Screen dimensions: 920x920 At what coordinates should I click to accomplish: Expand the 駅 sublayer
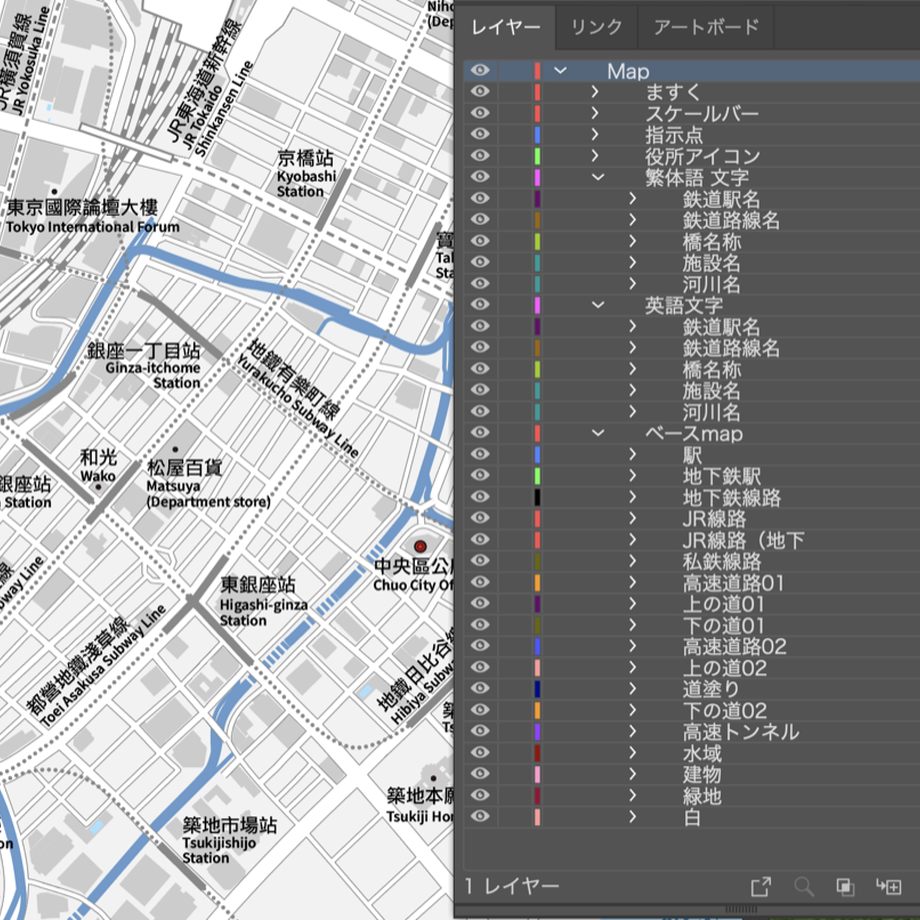[x=632, y=454]
